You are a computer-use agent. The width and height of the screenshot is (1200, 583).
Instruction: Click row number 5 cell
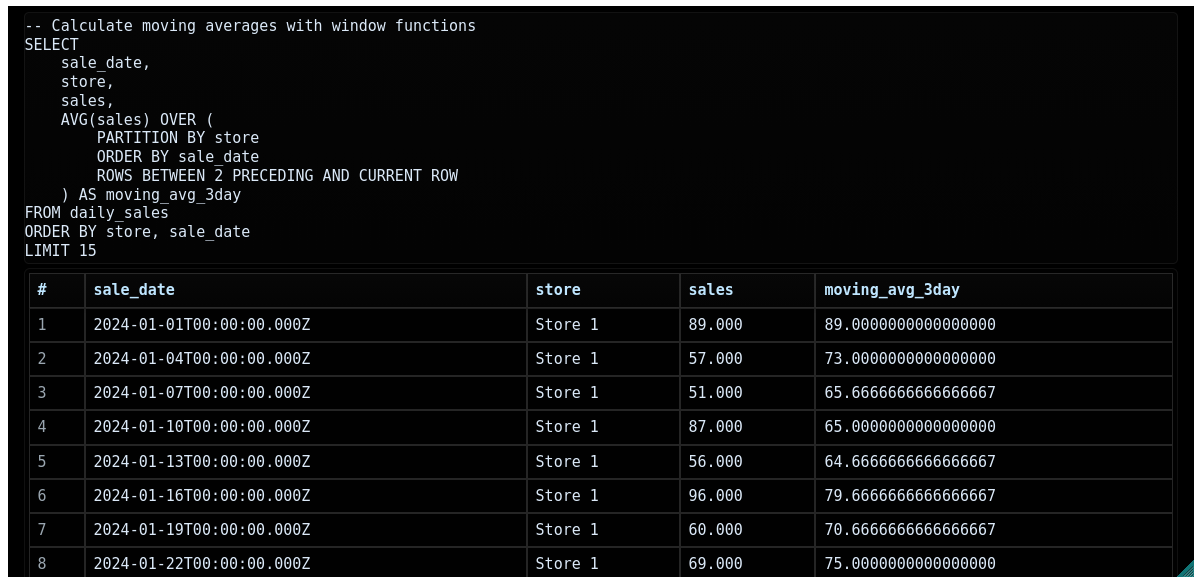(x=57, y=462)
